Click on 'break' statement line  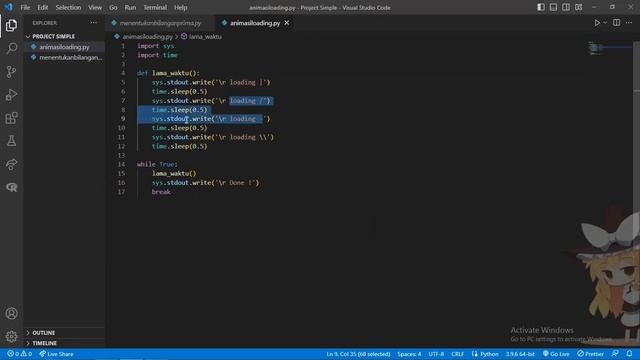click(161, 192)
